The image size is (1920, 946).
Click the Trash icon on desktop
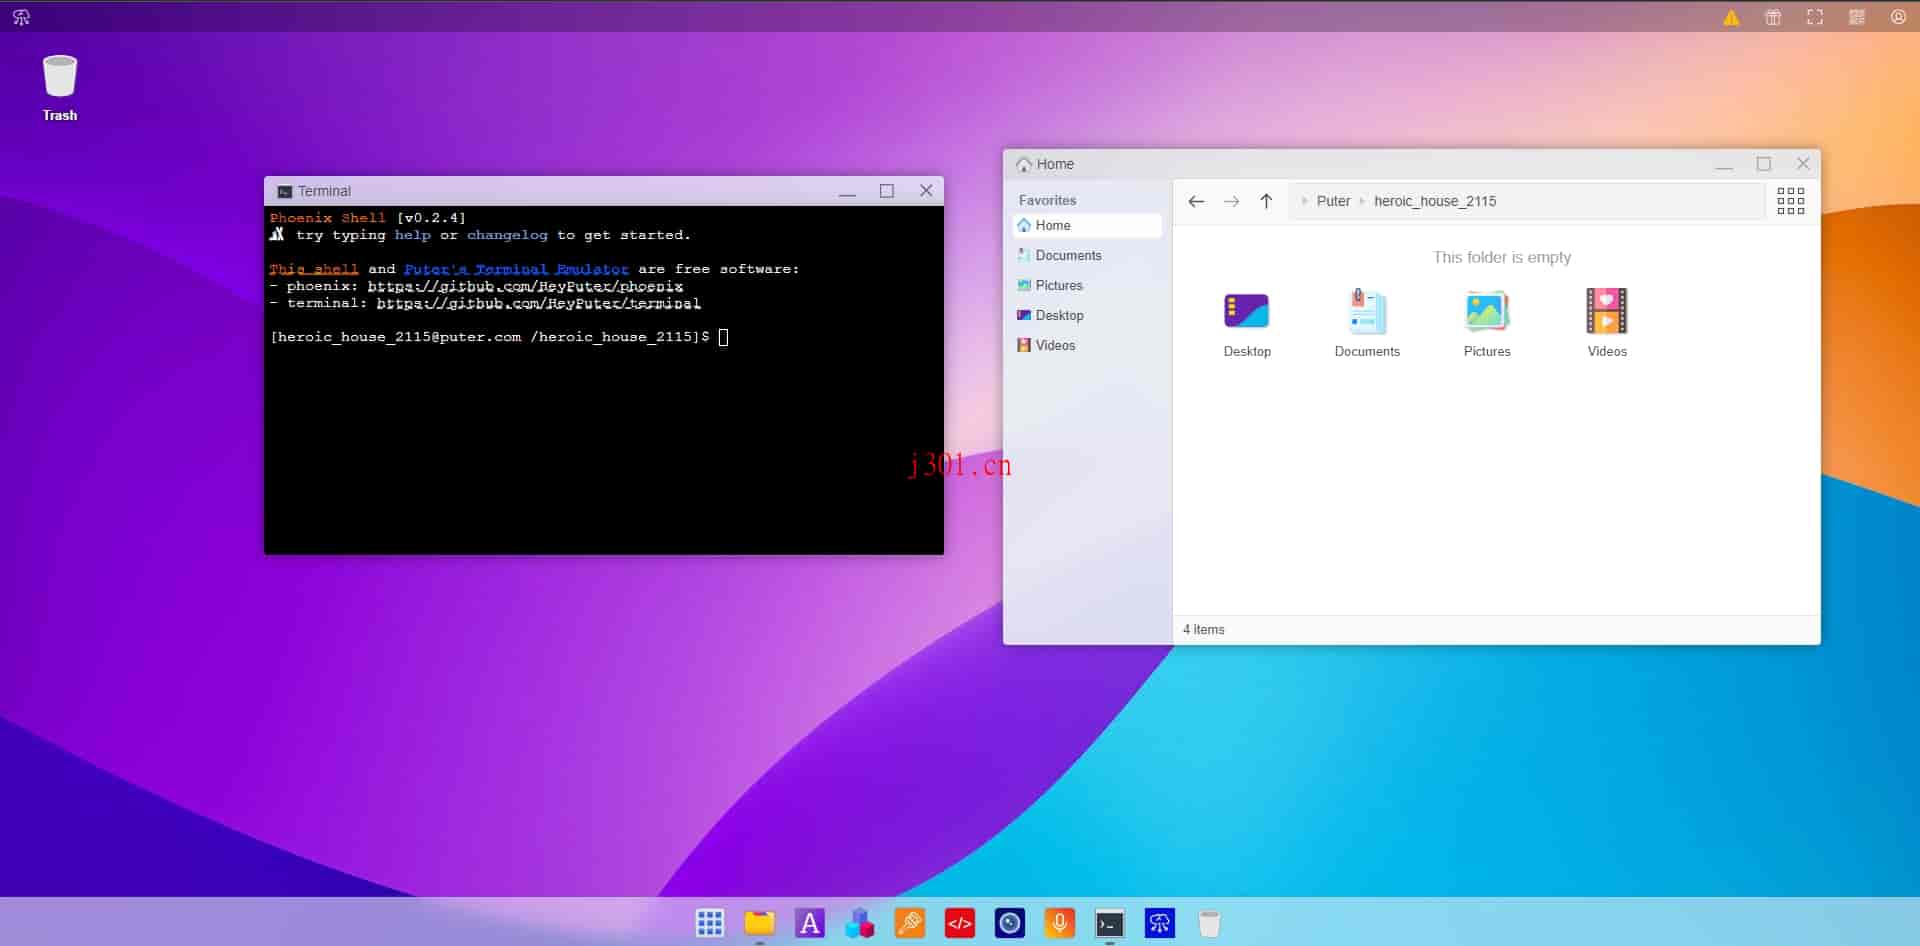coord(60,88)
